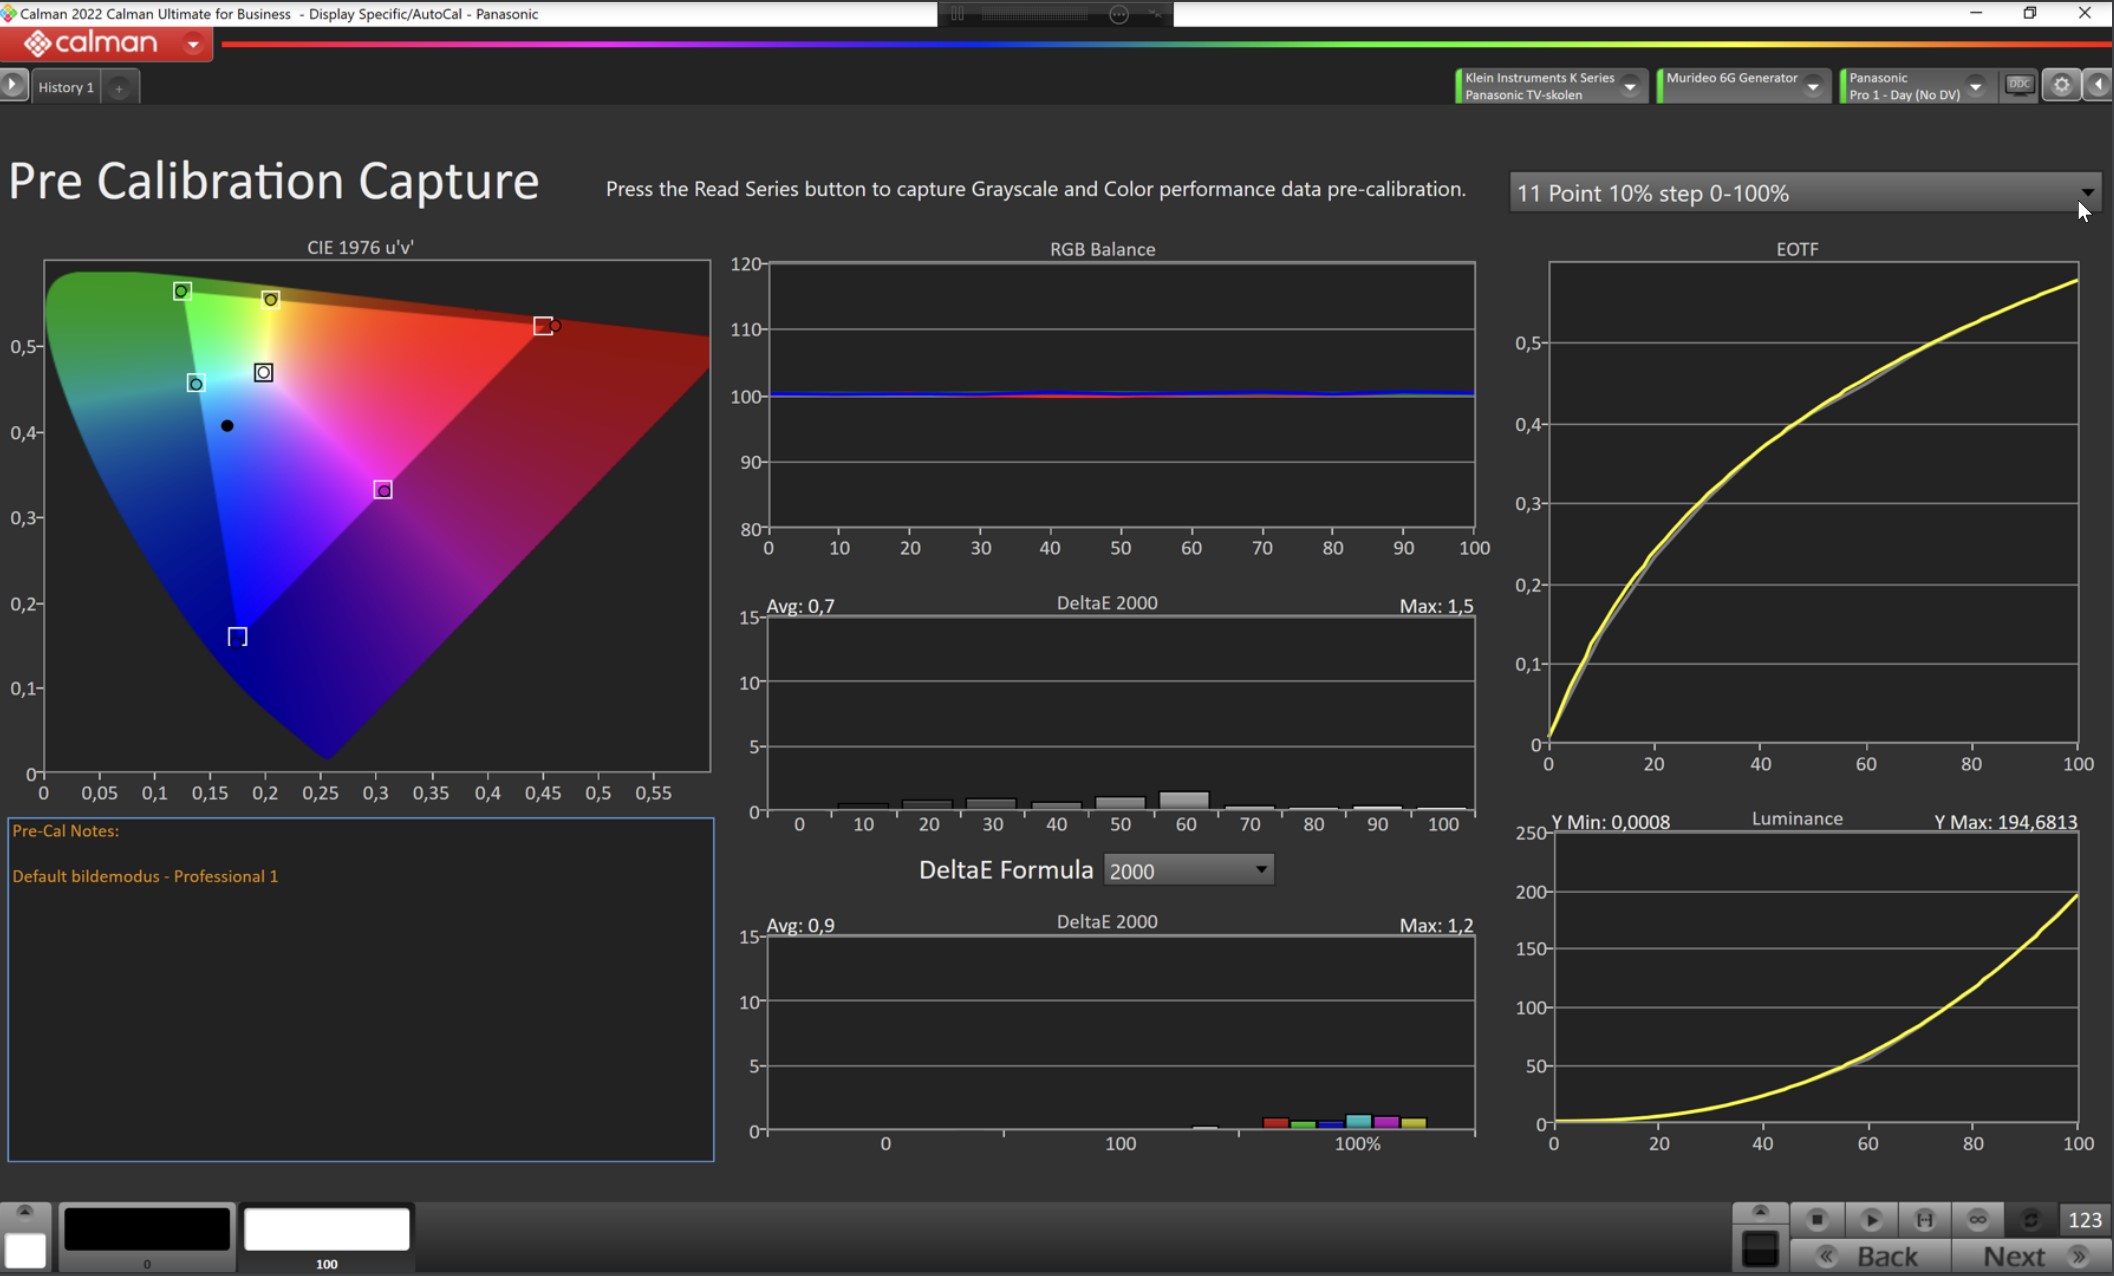Click the infinity Read Continuous icon

coord(1977,1219)
